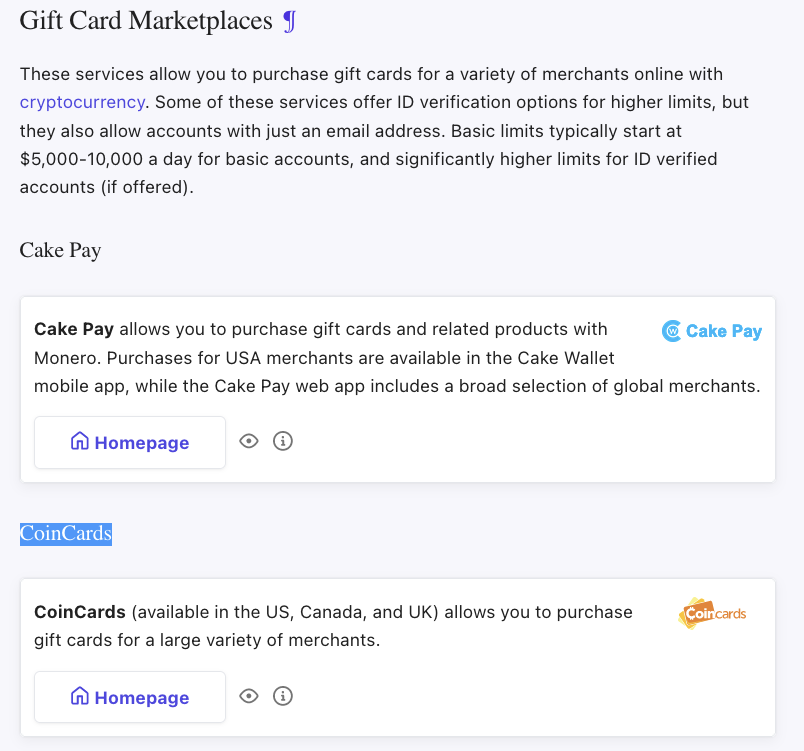Click the bold CoinCards text in card
This screenshot has width=804, height=751.
tap(79, 612)
